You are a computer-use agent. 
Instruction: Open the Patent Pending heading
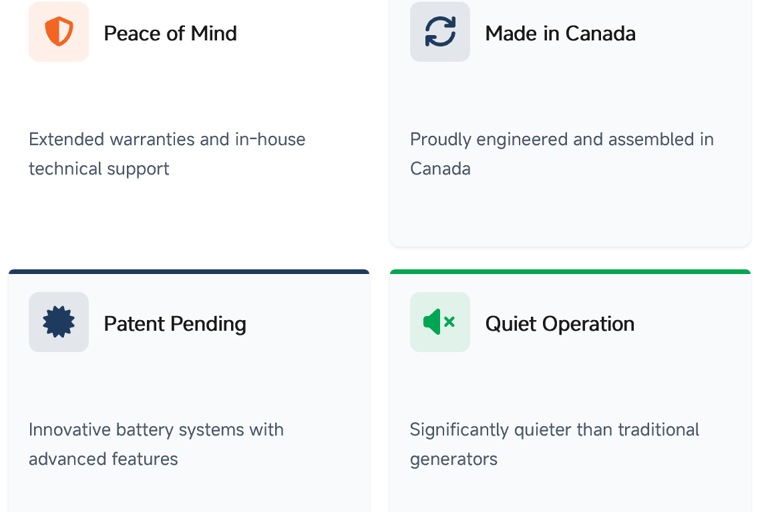pos(175,324)
